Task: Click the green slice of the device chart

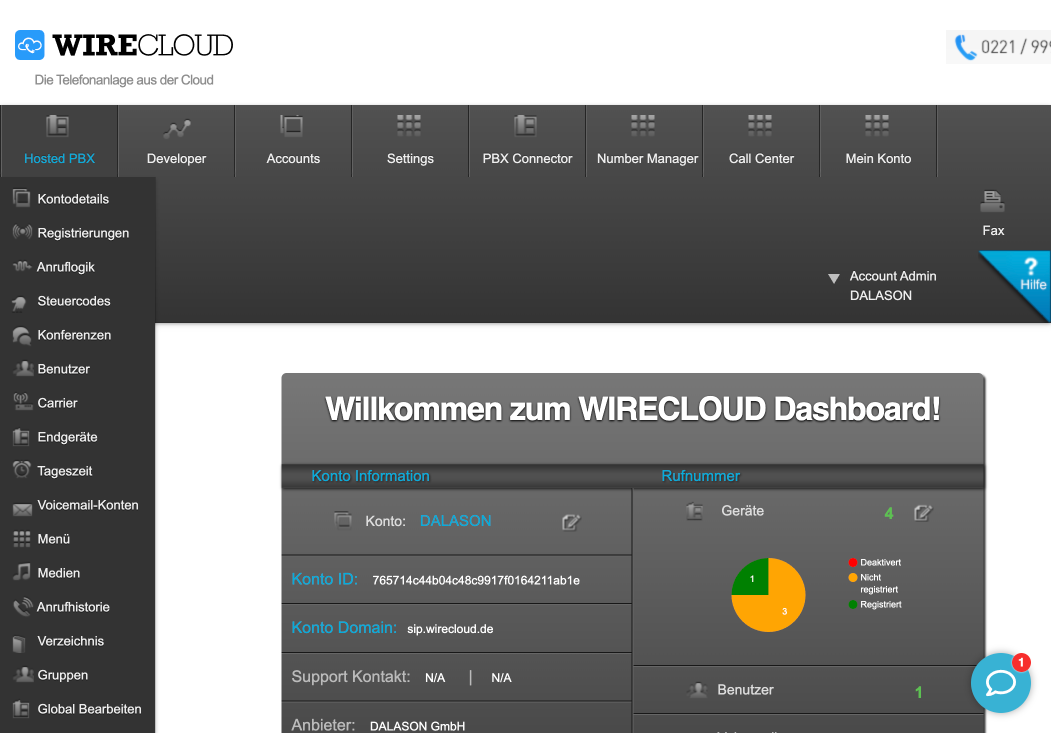Action: (752, 577)
